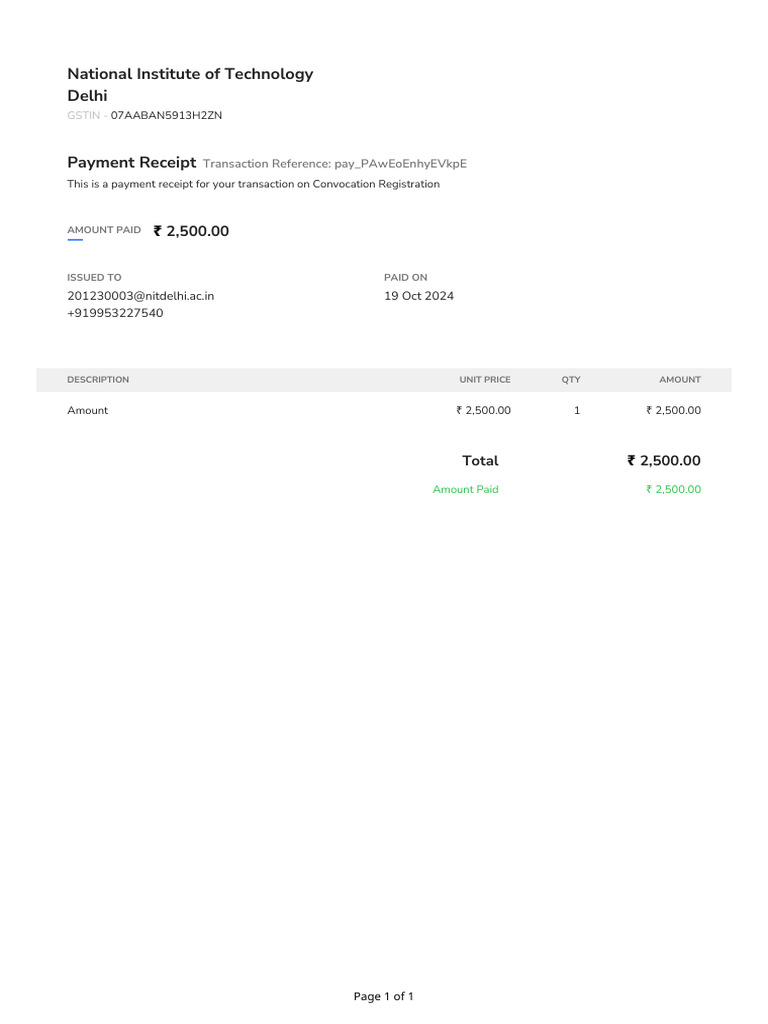Click the Payment Receipt title
The height and width of the screenshot is (1024, 768).
pos(131,163)
